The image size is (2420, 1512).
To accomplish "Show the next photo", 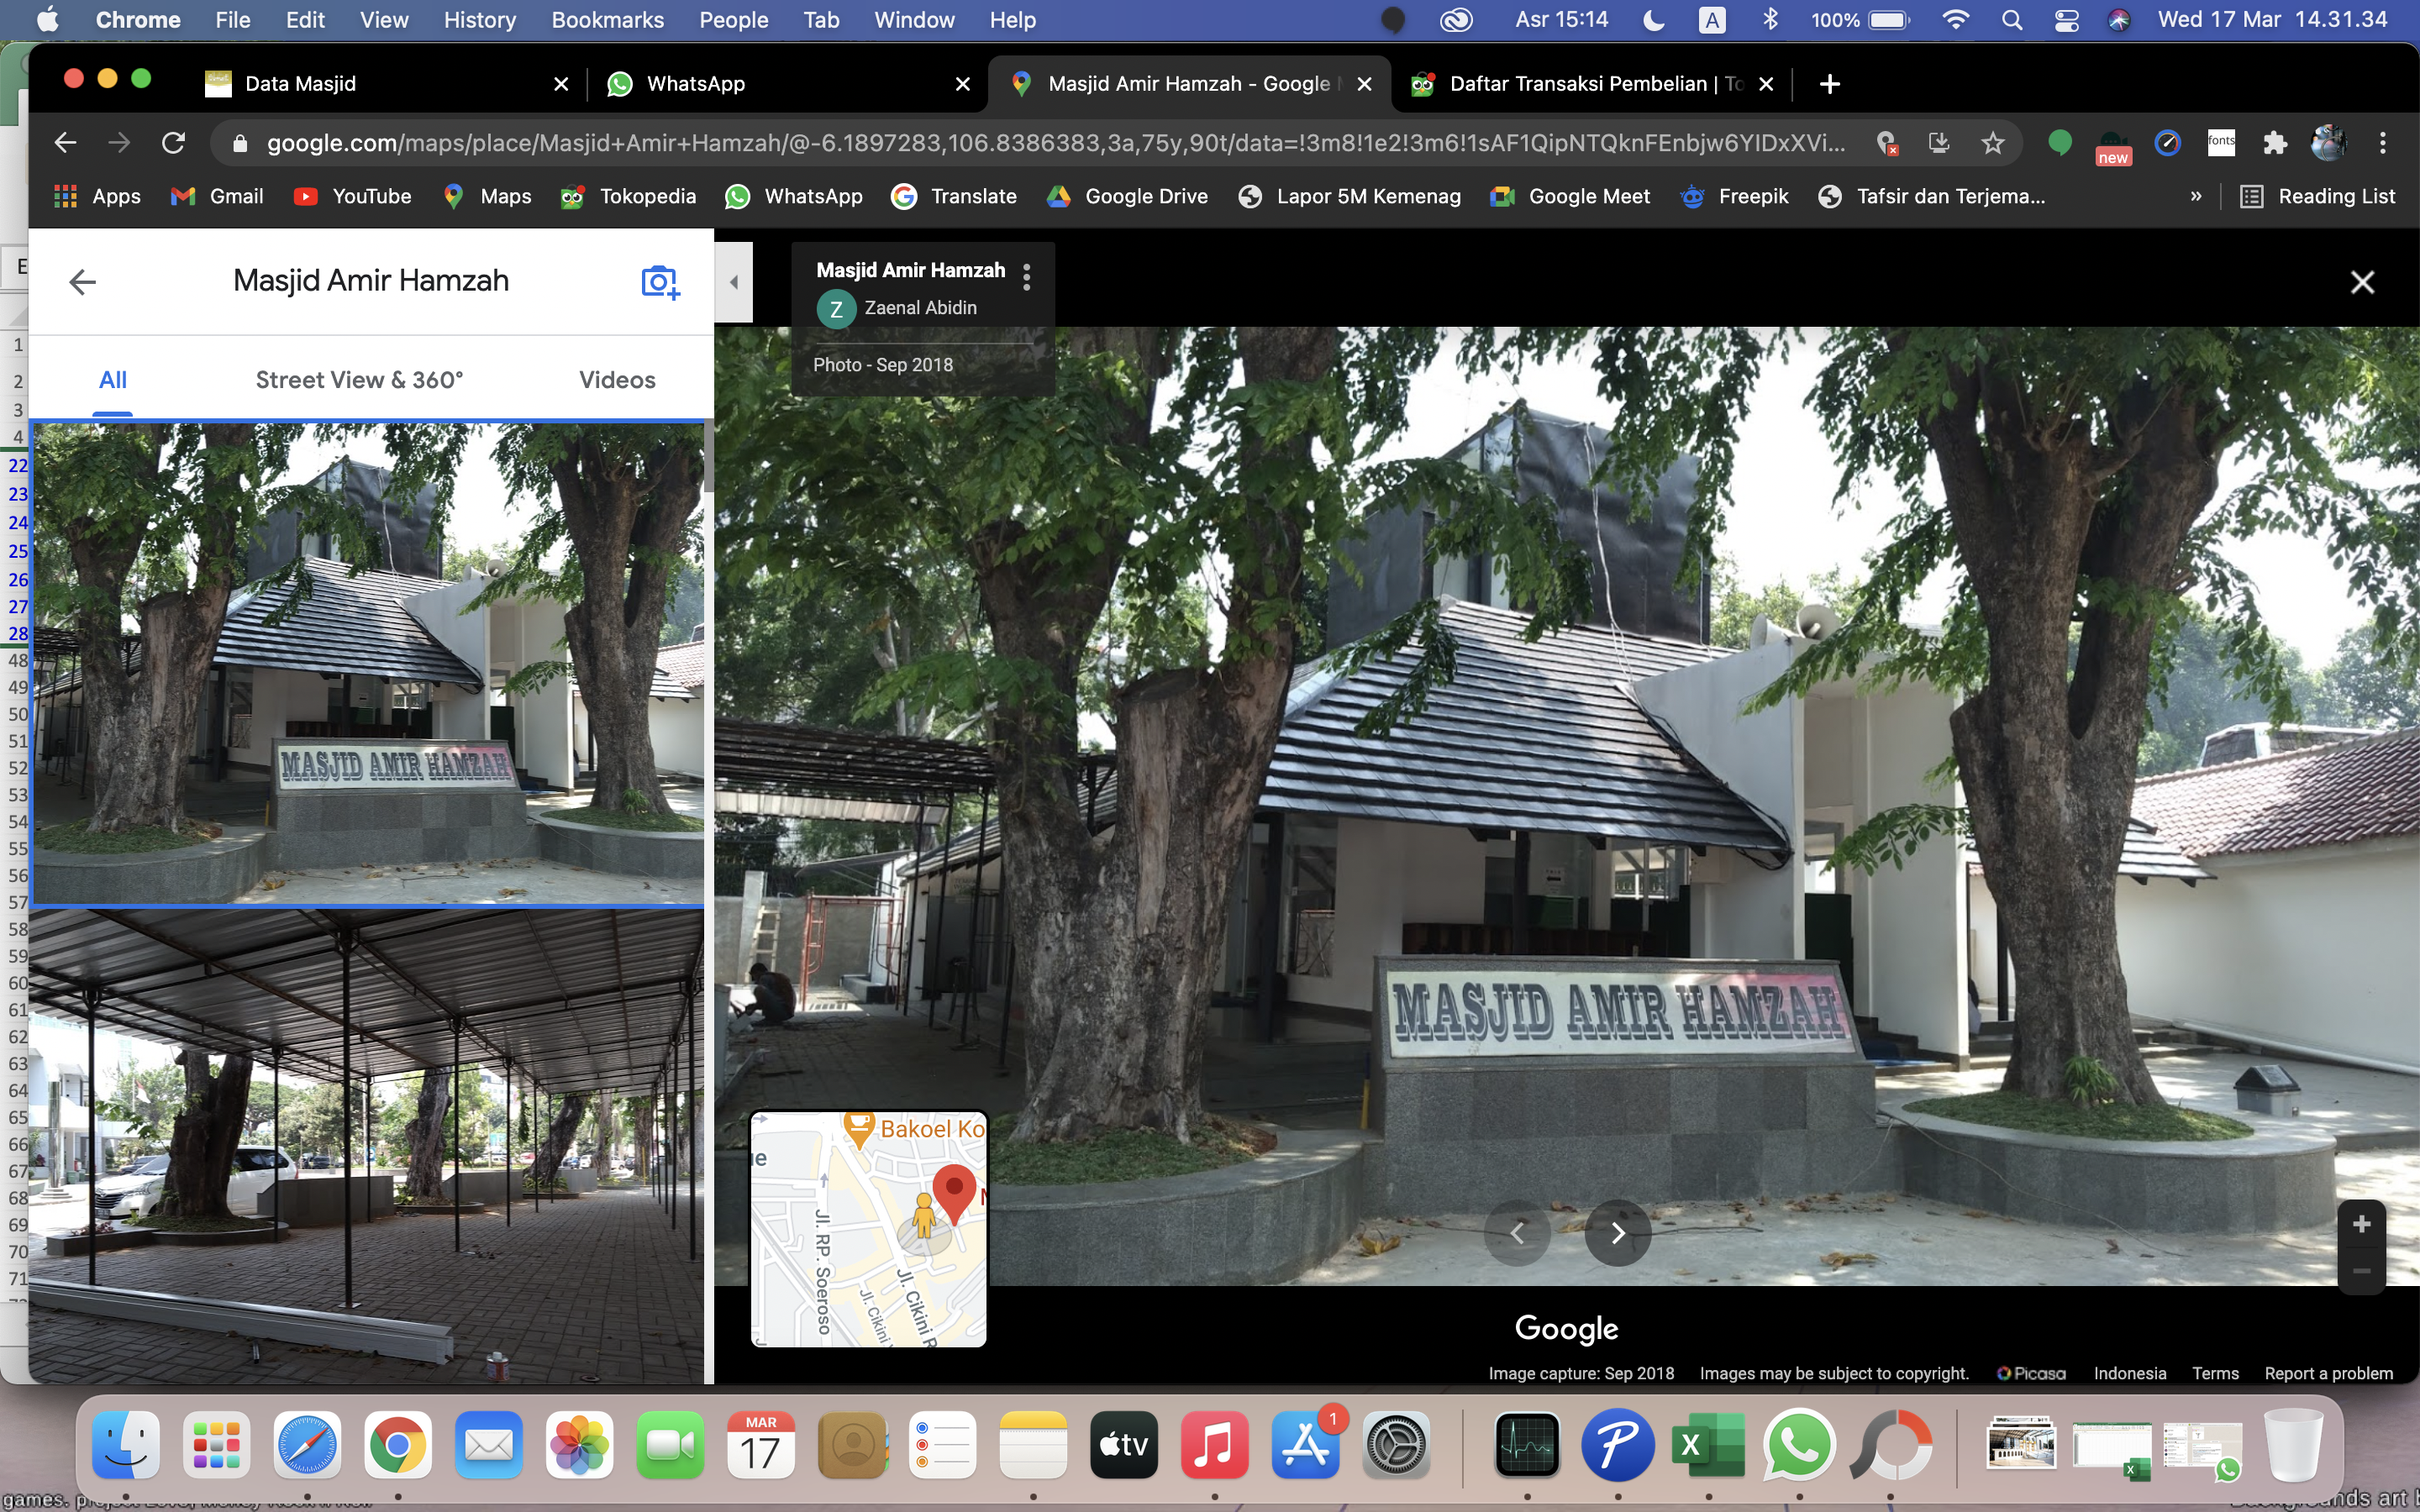I will [x=1618, y=1233].
